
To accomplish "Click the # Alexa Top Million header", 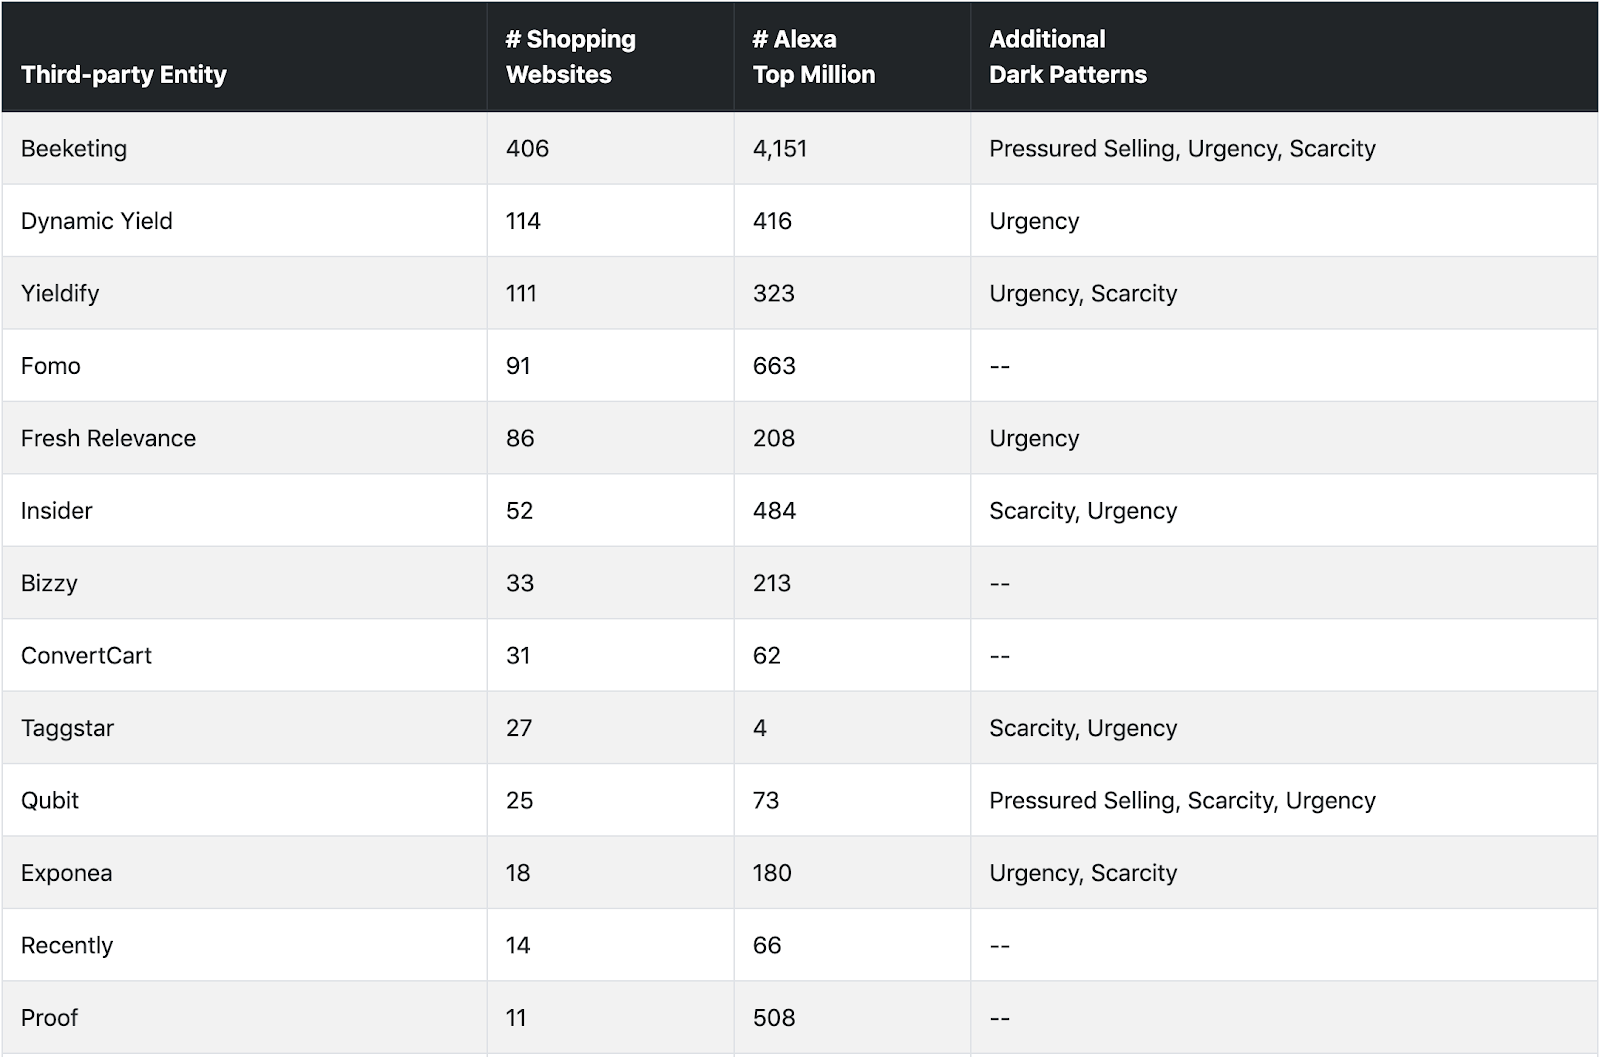I will tap(813, 57).
